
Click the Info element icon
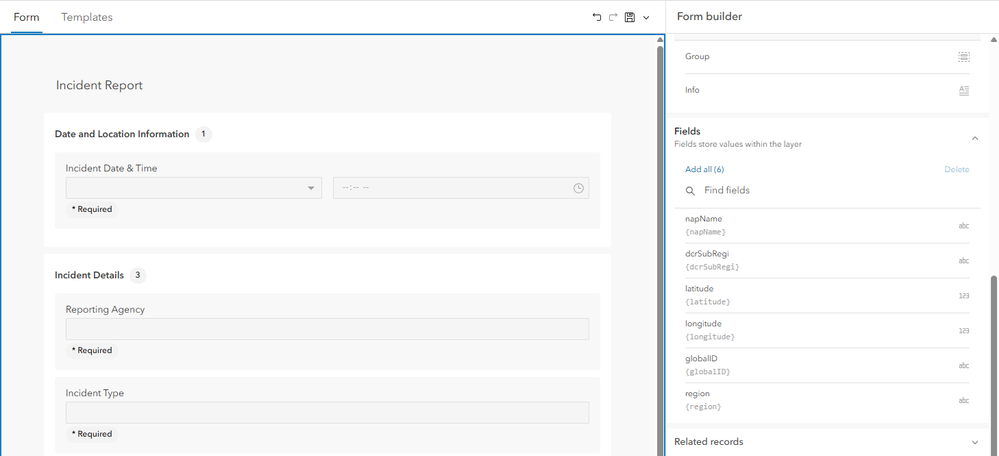(x=964, y=90)
